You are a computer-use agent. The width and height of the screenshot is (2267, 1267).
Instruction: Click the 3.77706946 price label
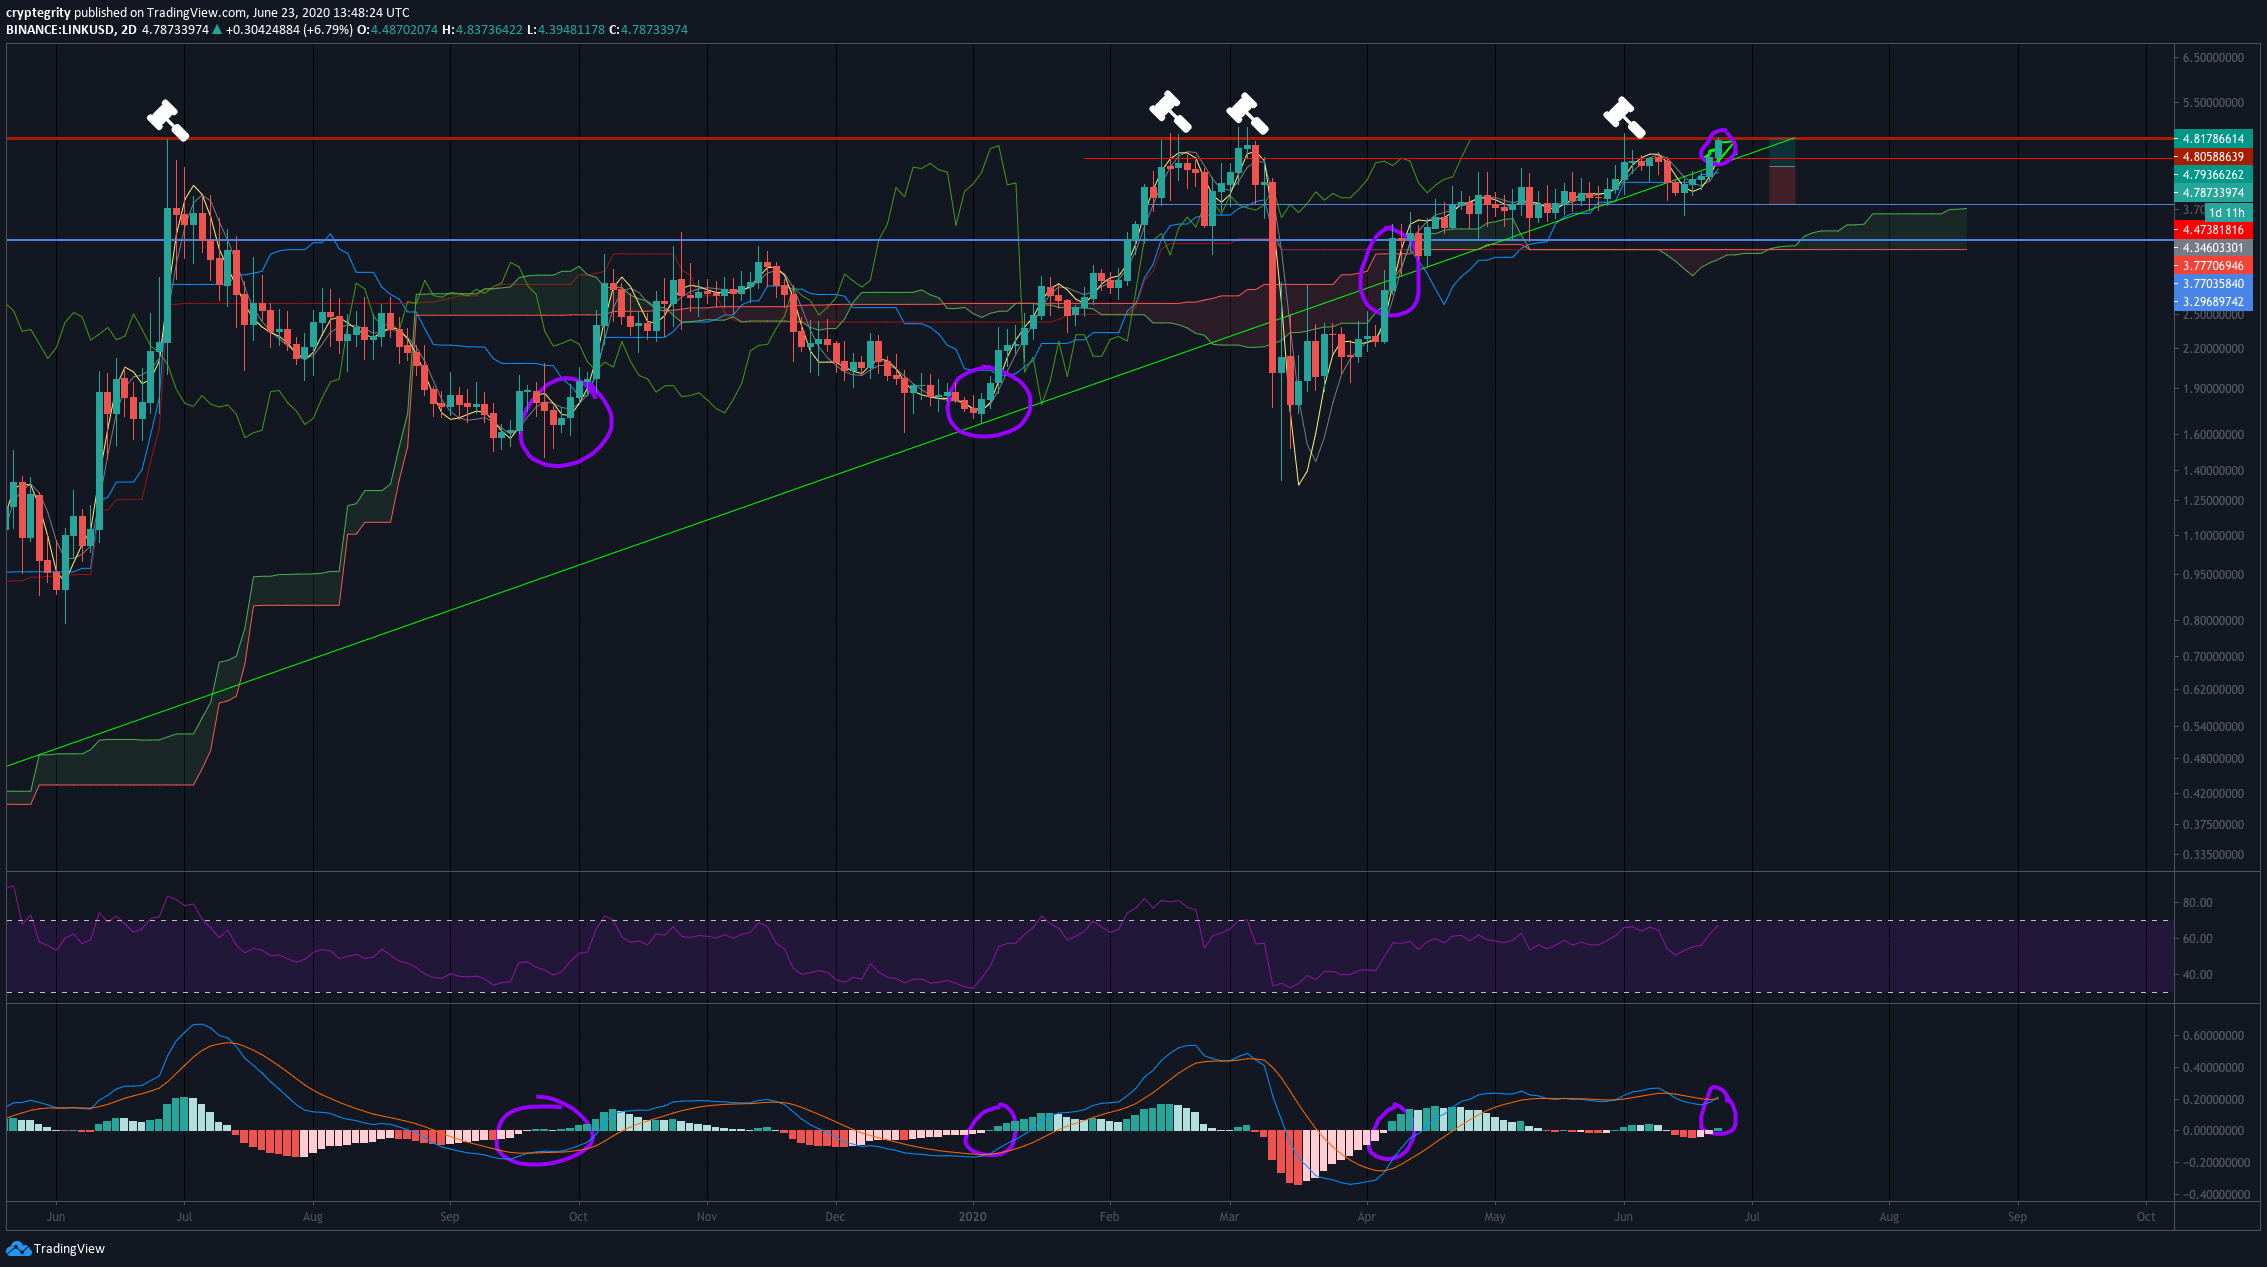click(2211, 266)
